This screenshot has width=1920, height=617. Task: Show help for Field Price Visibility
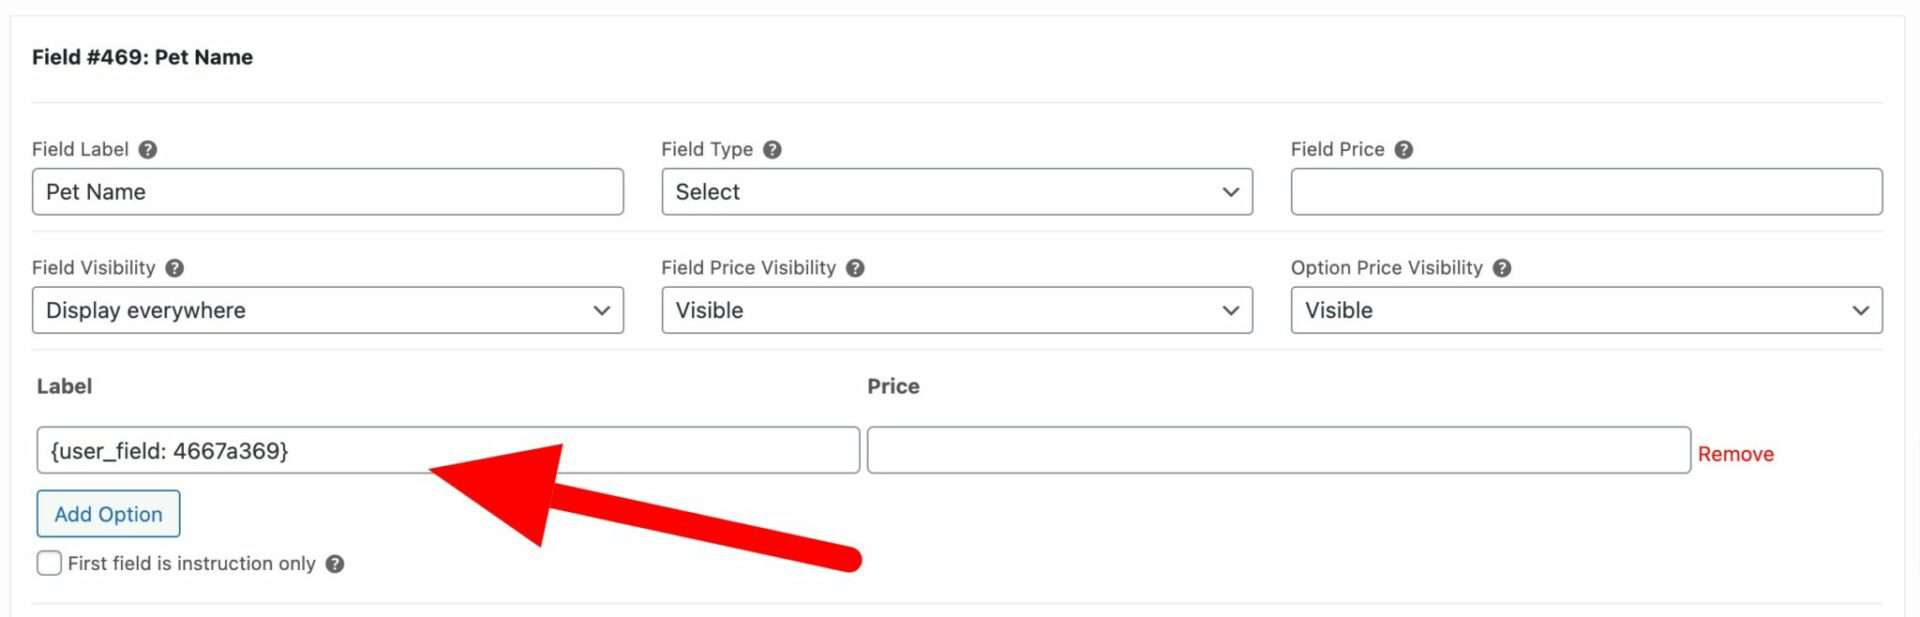855,268
